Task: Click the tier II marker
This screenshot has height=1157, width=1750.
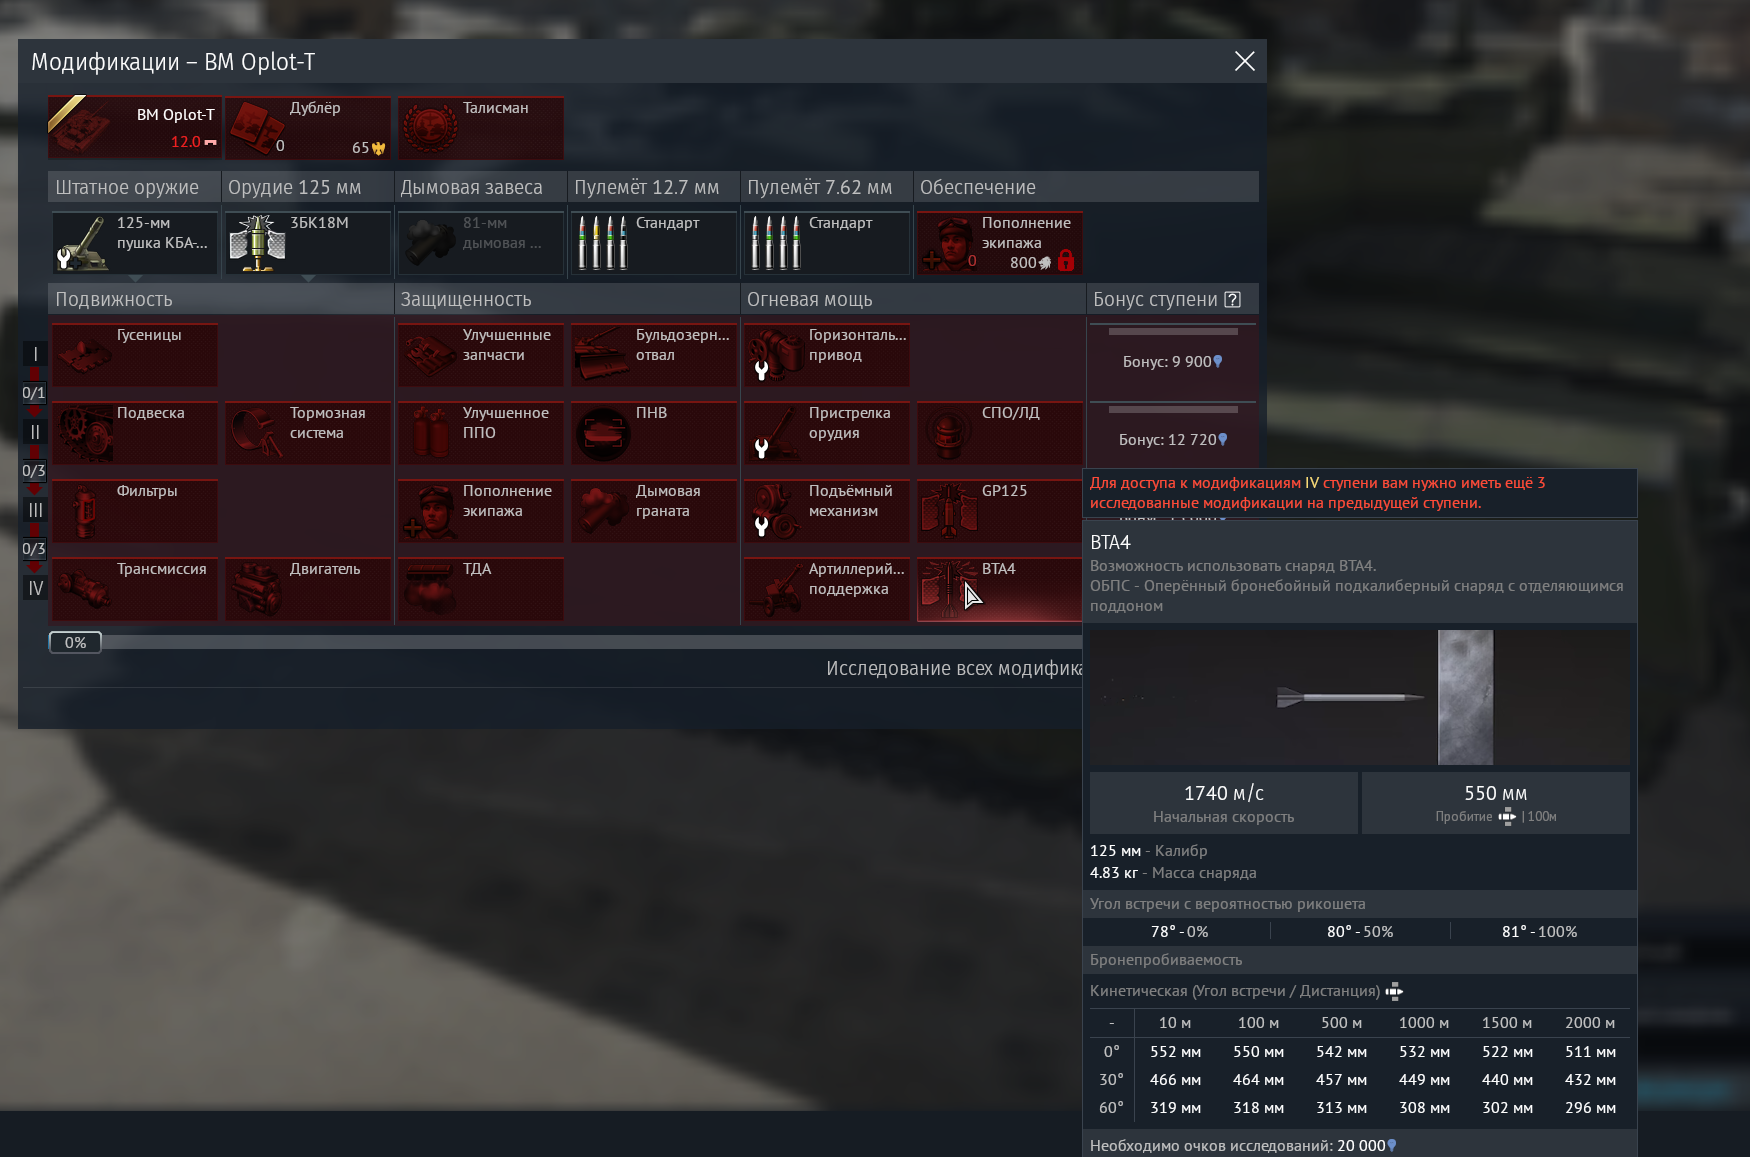Action: tap(35, 432)
